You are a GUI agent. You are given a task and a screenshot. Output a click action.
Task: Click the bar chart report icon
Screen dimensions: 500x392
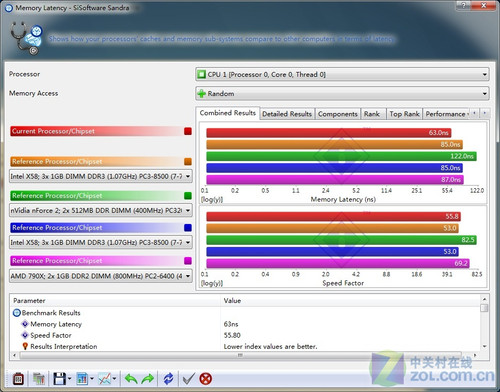[82, 379]
